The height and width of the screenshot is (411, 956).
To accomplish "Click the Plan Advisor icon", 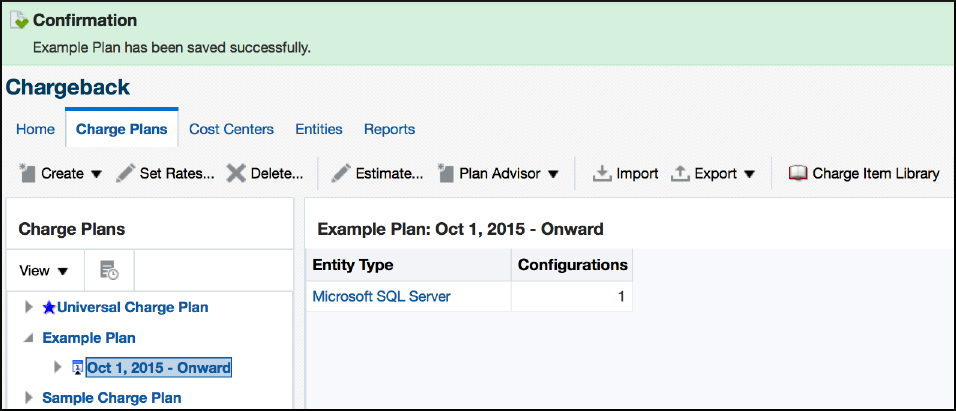I will tap(446, 173).
